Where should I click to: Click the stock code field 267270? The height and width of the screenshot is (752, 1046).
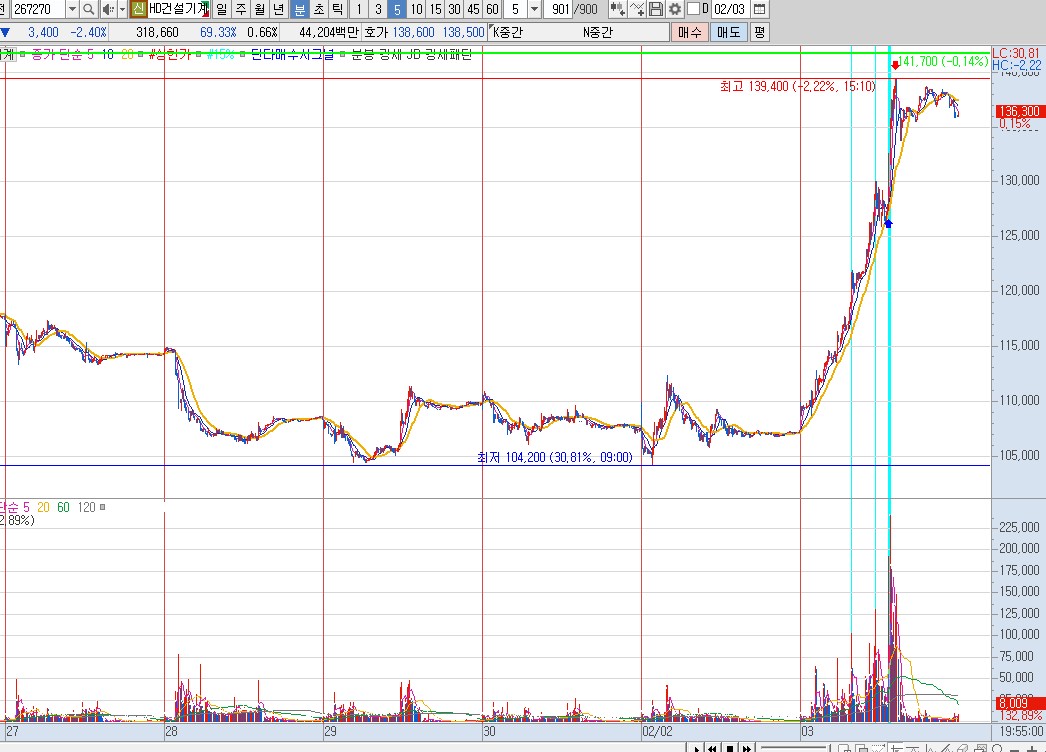click(39, 9)
